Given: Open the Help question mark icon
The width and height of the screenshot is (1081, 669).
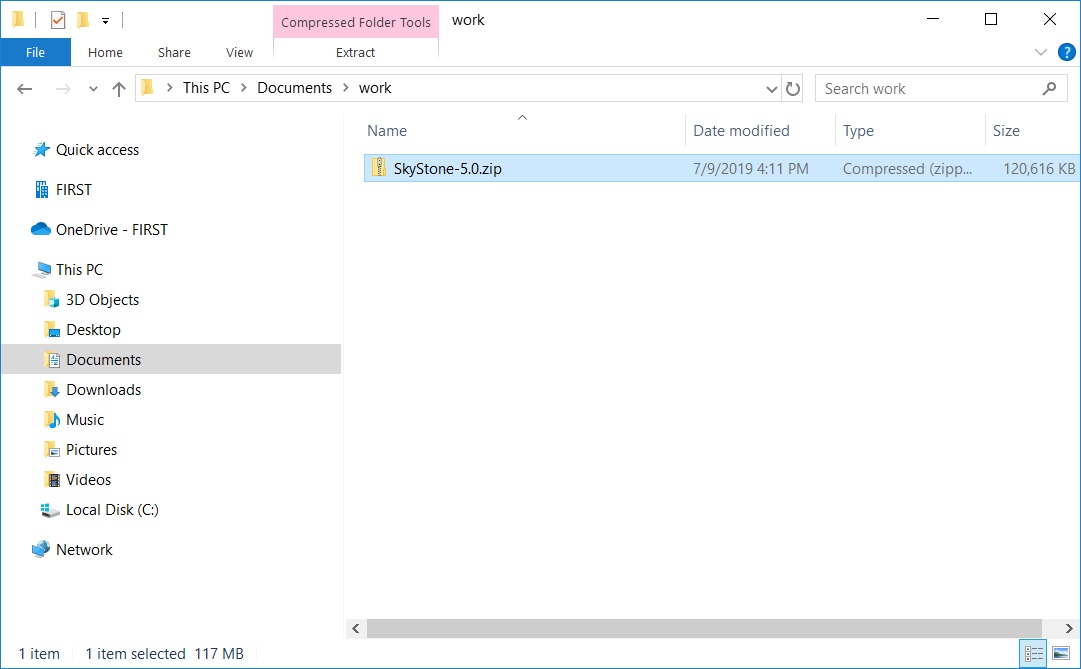Looking at the screenshot, I should 1064,52.
